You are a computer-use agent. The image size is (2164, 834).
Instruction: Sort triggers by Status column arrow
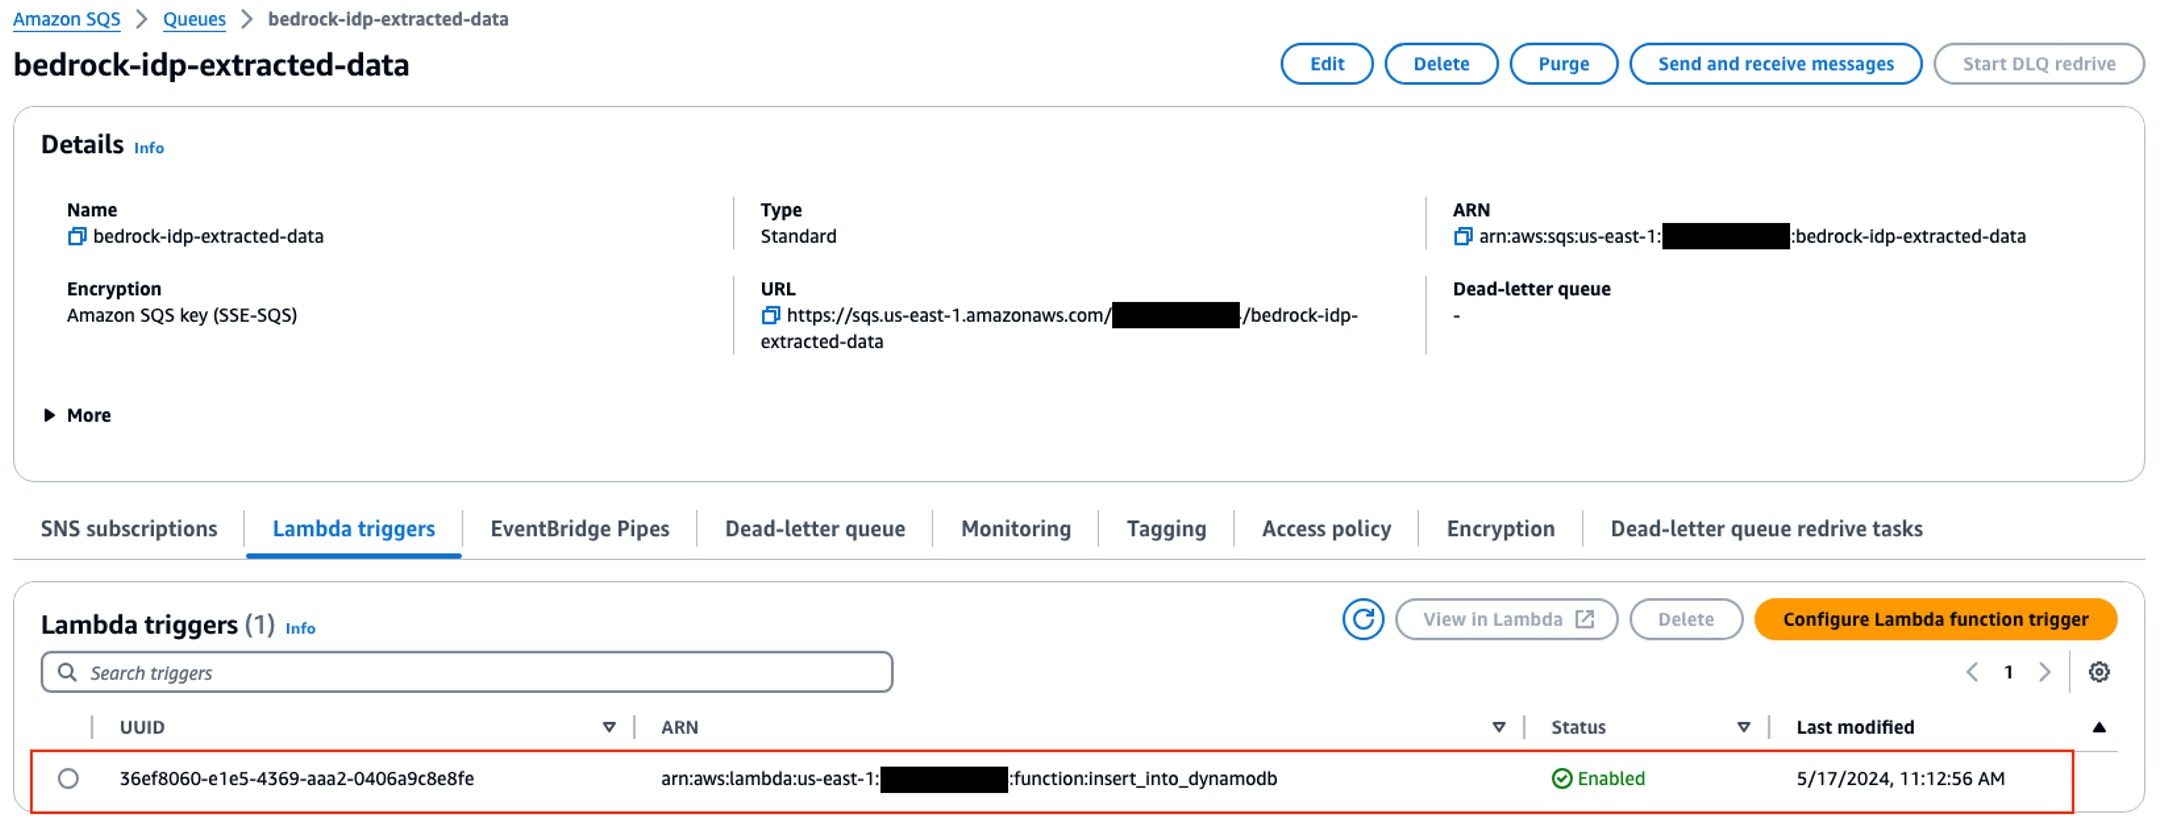point(1744,728)
